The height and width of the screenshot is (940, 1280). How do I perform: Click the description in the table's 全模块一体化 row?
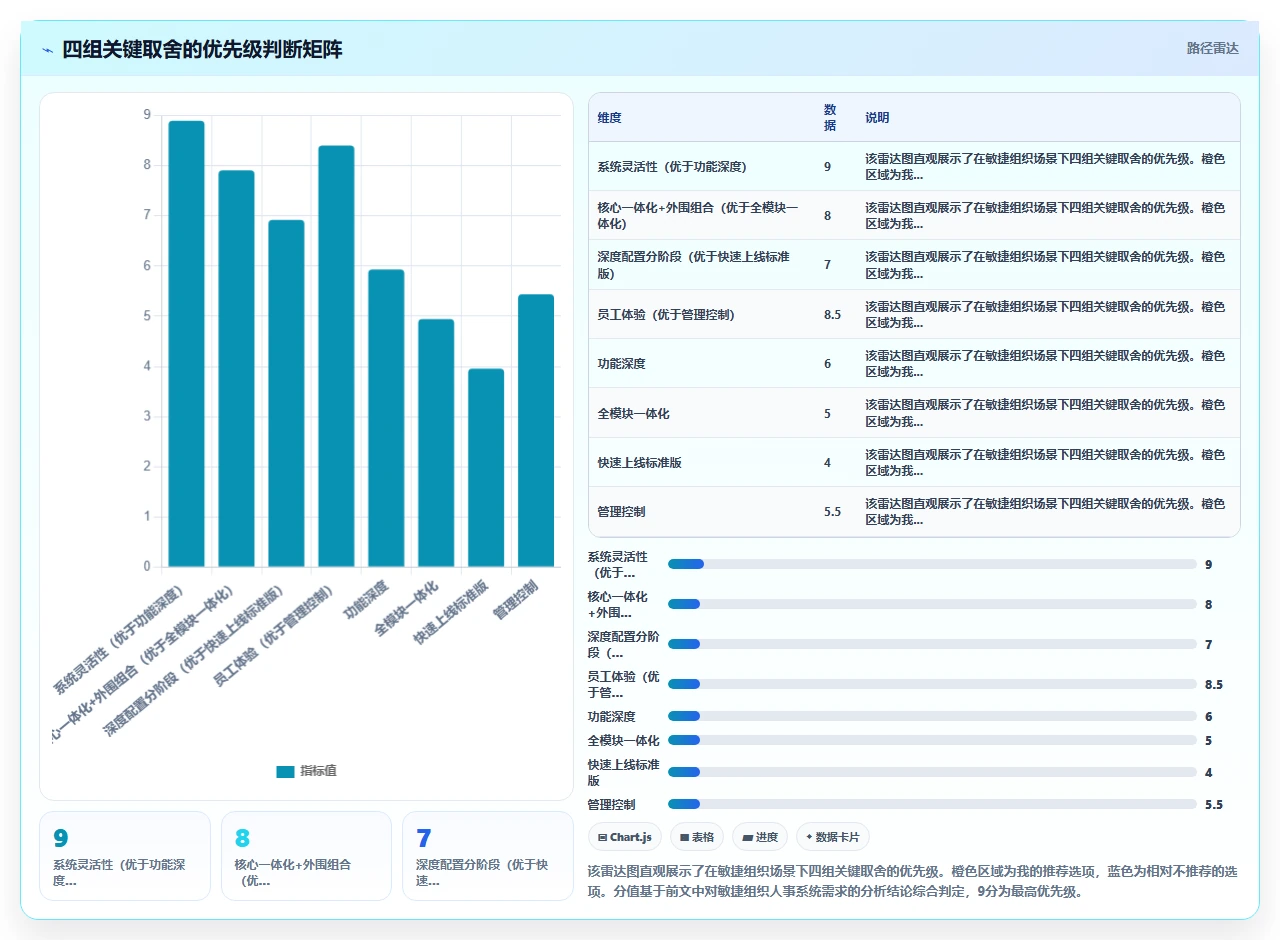click(x=1045, y=413)
